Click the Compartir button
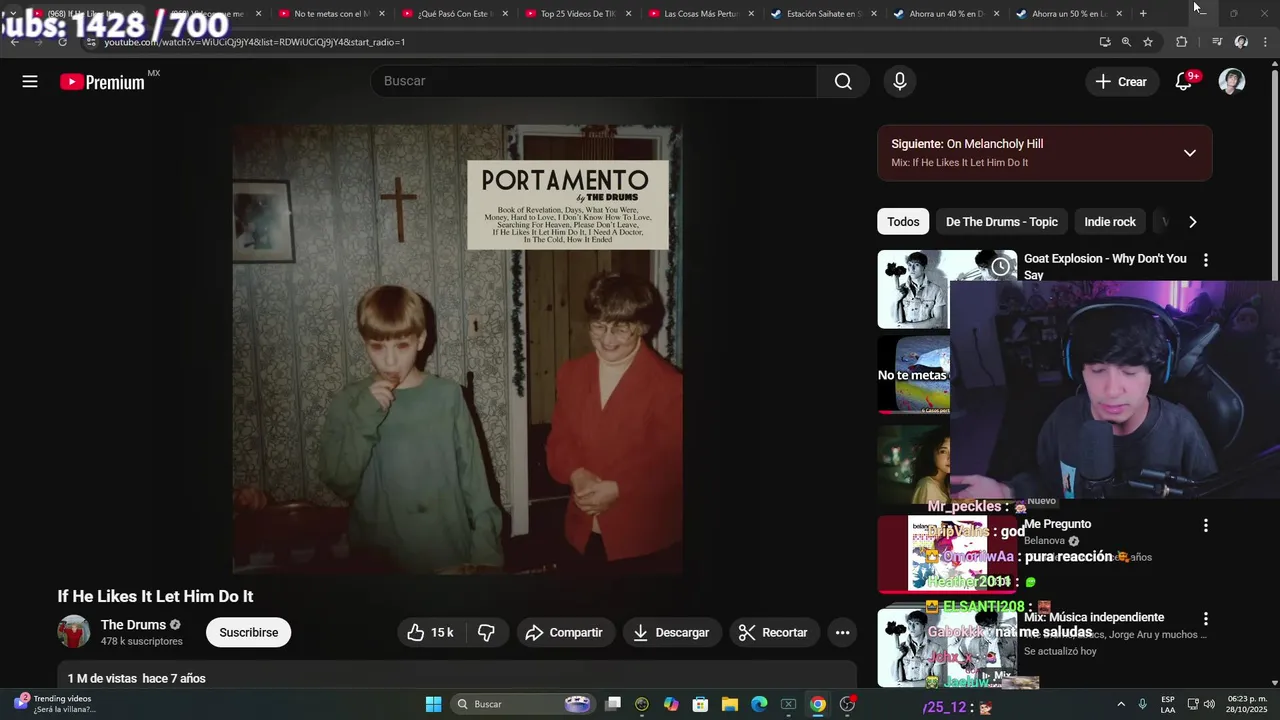This screenshot has width=1280, height=720. 564,632
